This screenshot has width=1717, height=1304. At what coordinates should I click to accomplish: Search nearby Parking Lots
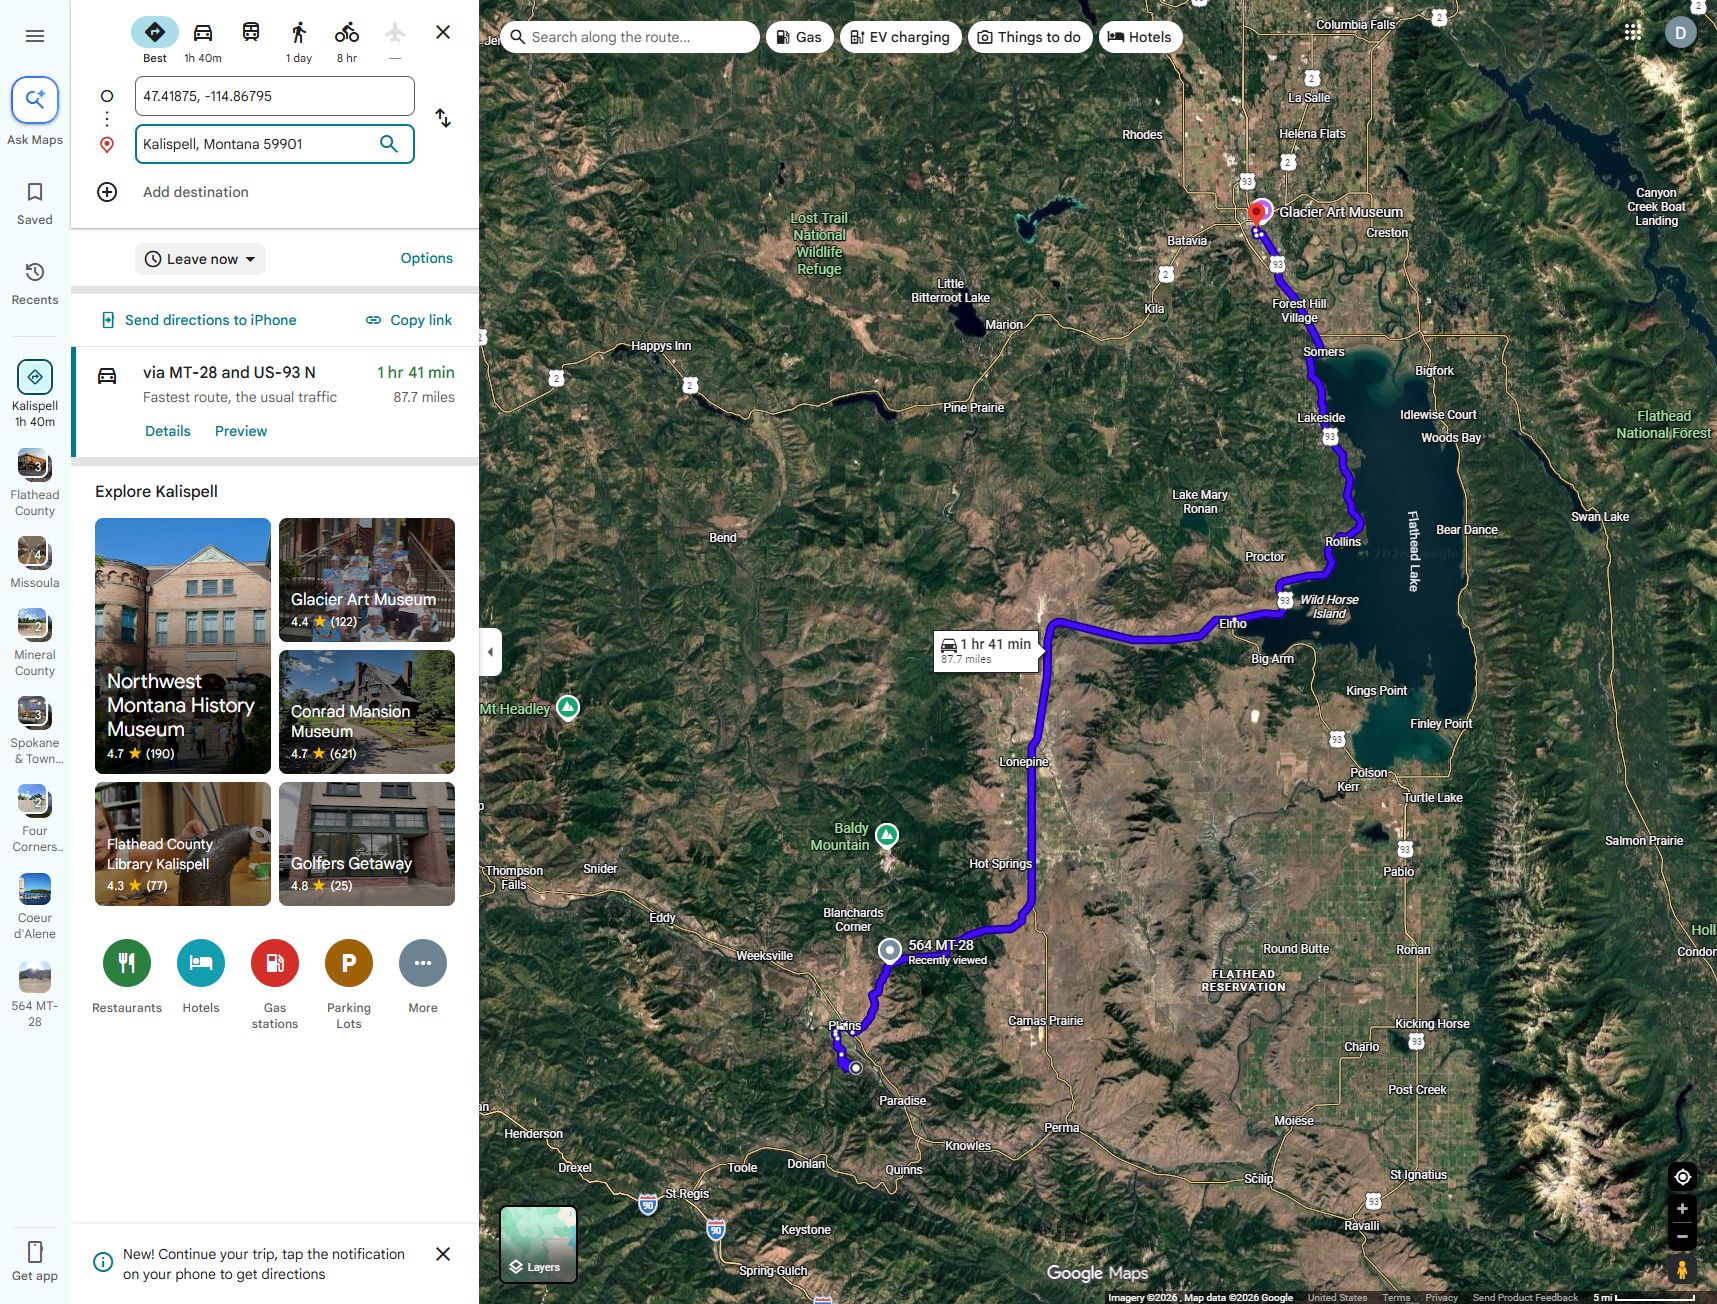[349, 963]
